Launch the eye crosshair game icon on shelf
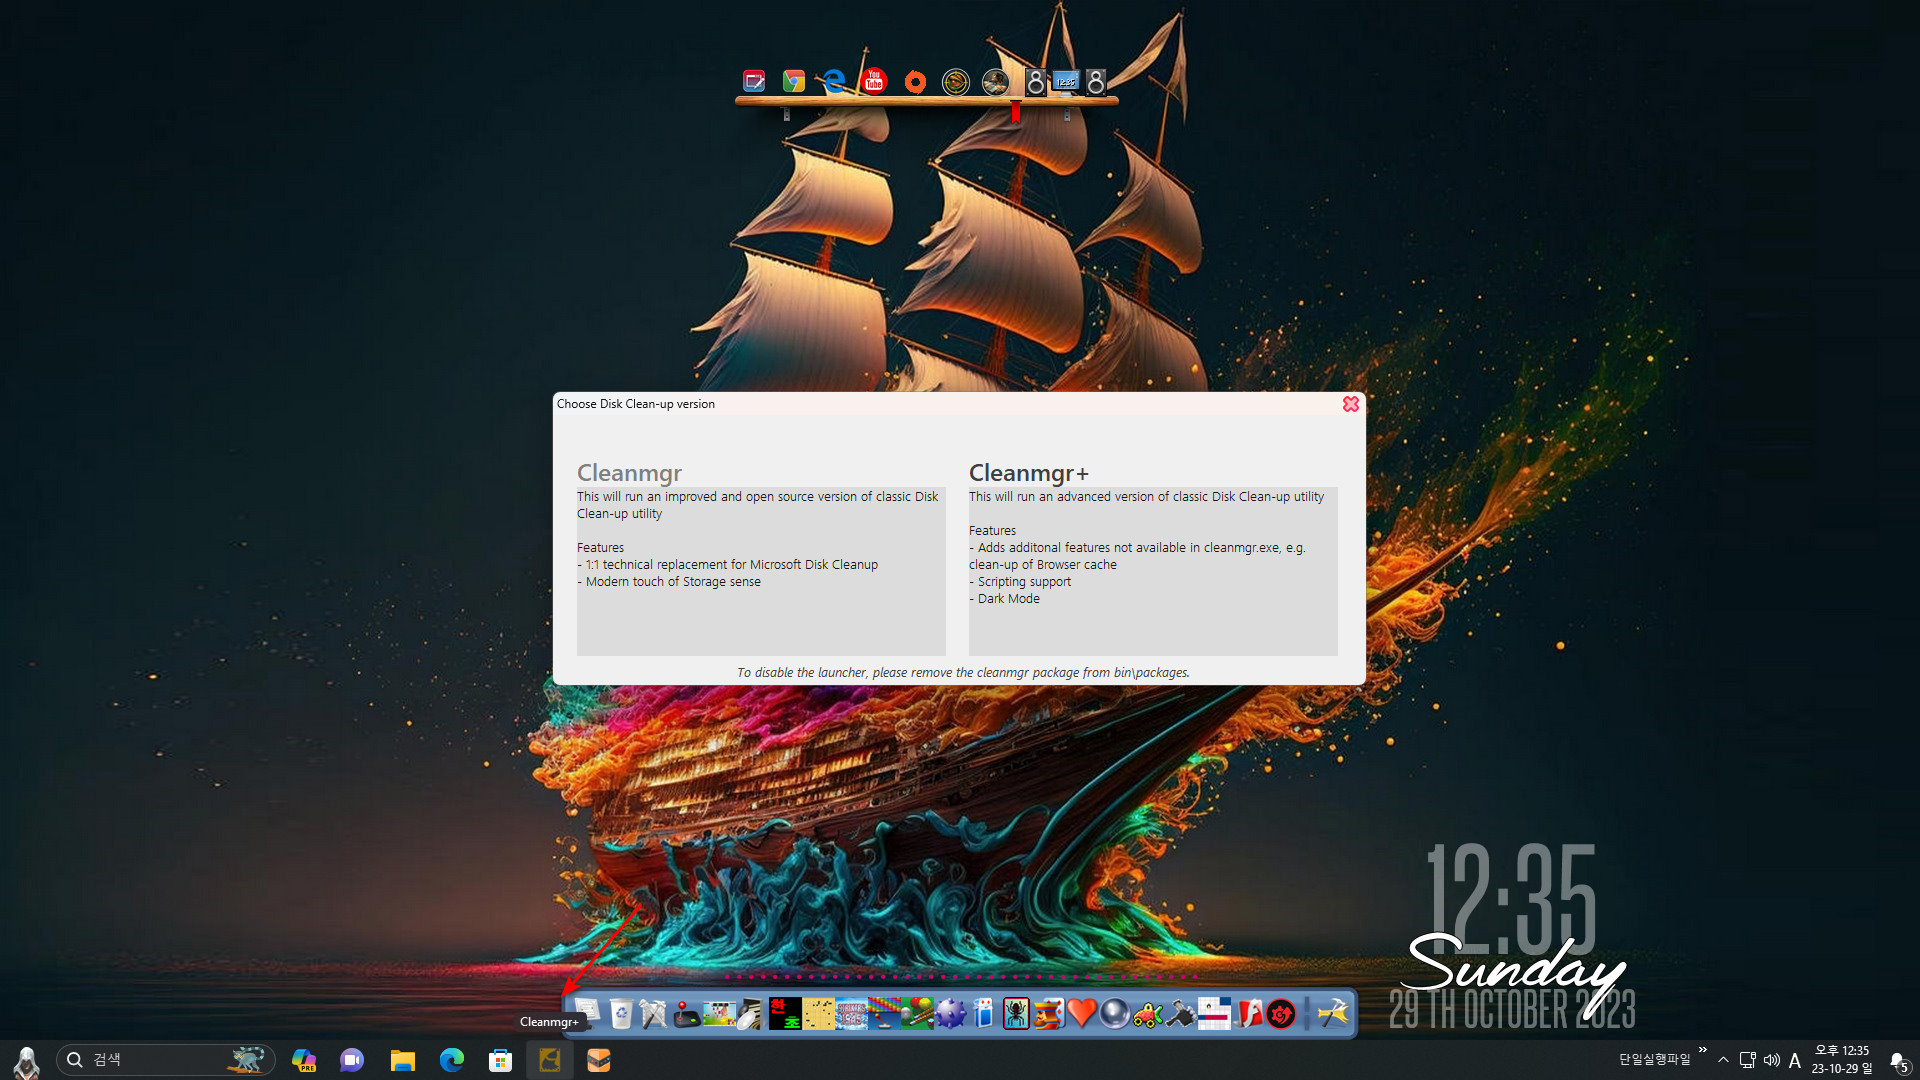 click(x=956, y=82)
